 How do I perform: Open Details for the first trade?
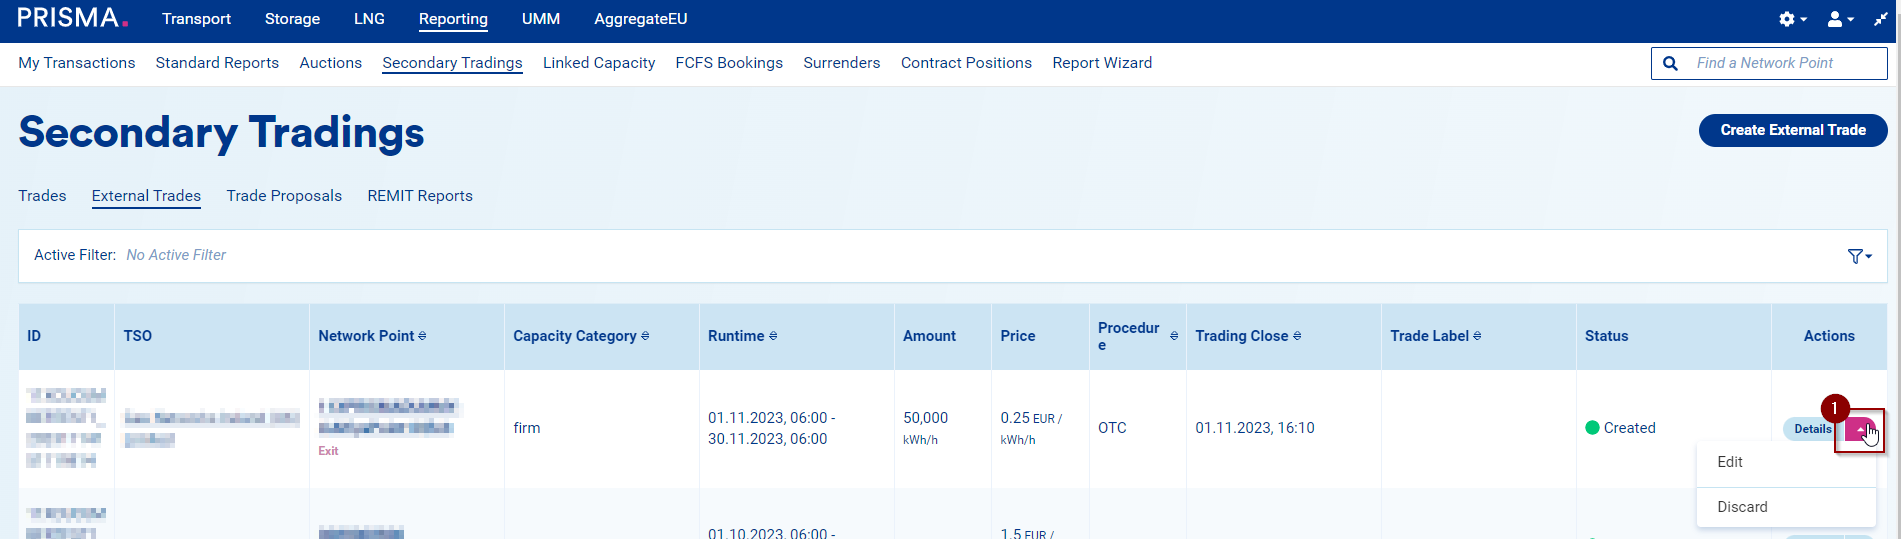[1811, 429]
